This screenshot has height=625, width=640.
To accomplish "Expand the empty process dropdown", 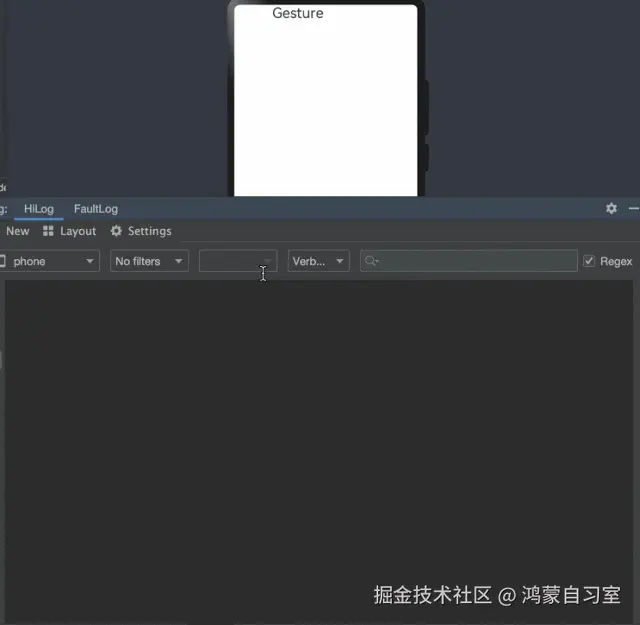I will [x=238, y=261].
